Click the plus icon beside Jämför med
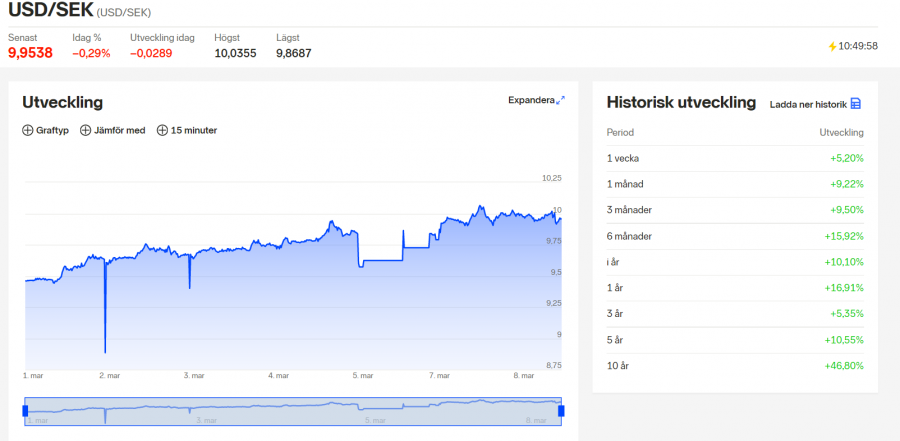 pyautogui.click(x=85, y=130)
